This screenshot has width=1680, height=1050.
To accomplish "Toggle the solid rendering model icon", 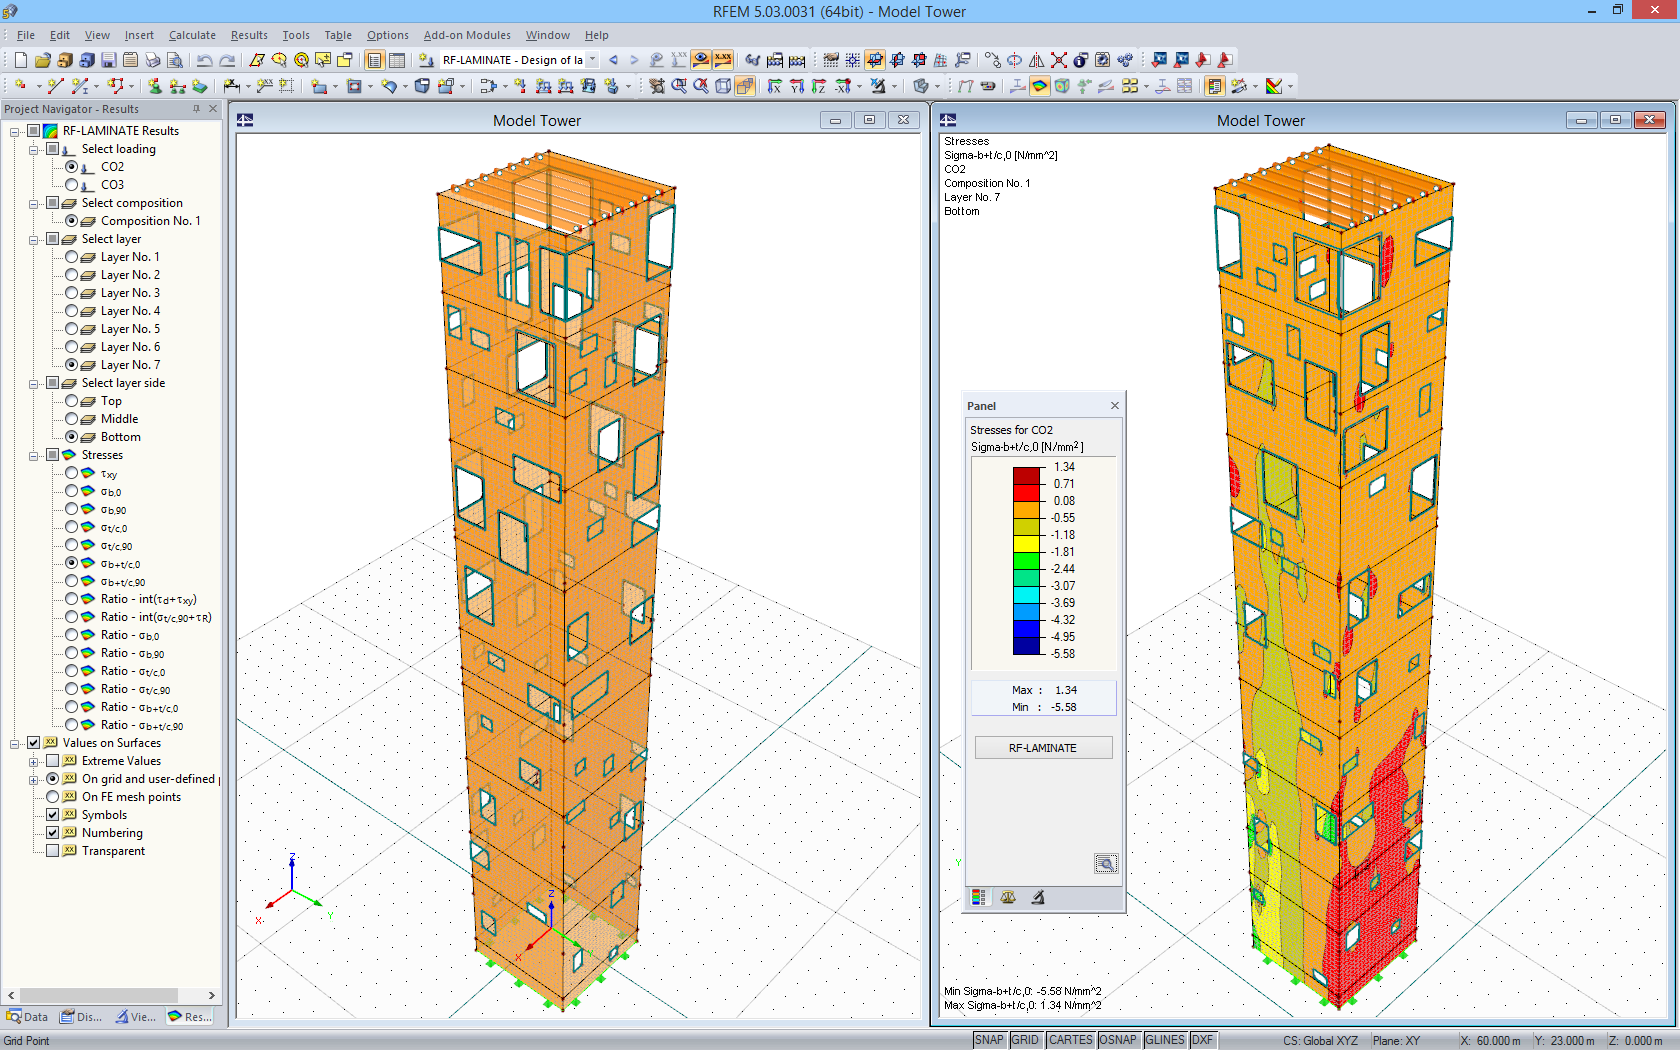I will point(745,86).
